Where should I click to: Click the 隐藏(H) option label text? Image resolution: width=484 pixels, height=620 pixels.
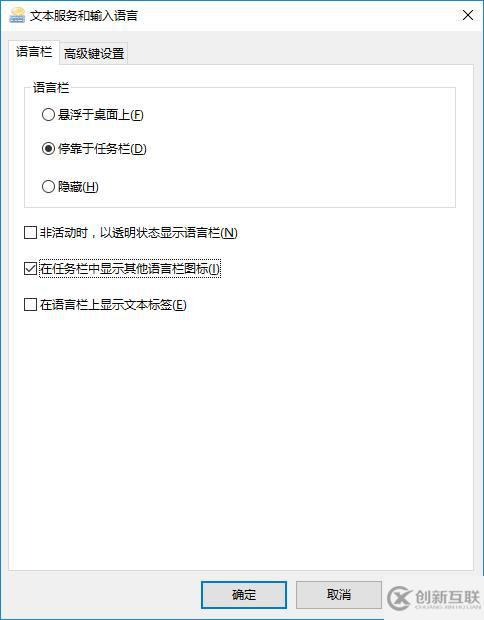click(78, 186)
